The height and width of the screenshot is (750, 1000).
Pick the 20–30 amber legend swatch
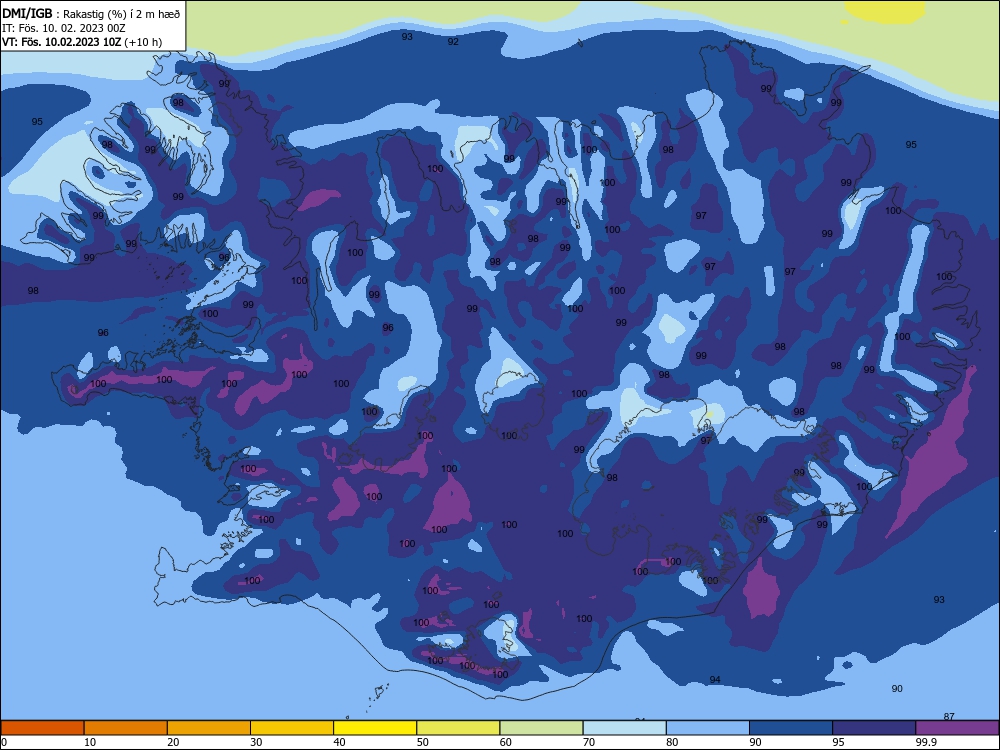(209, 728)
